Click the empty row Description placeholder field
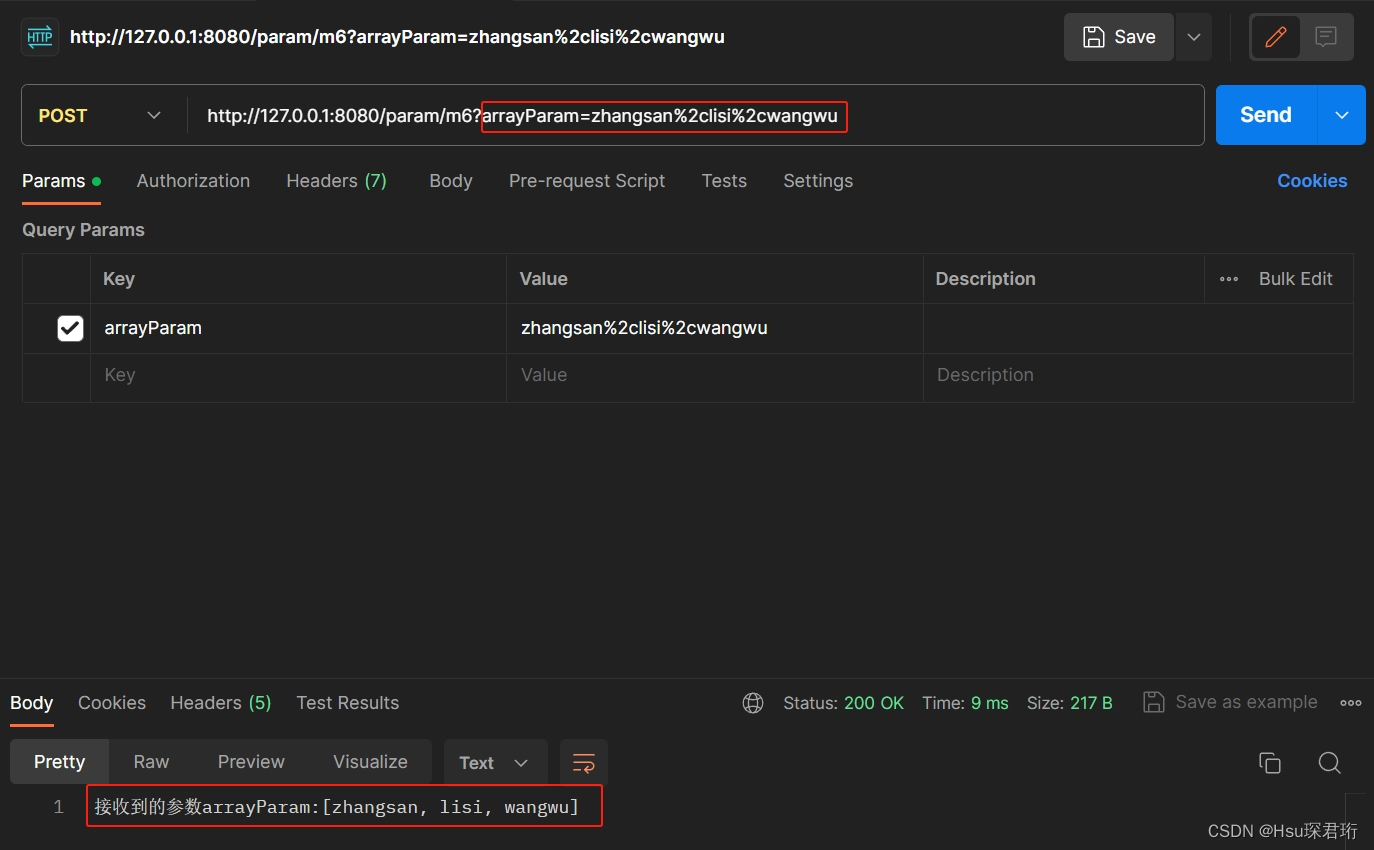The width and height of the screenshot is (1374, 850). pos(1138,378)
